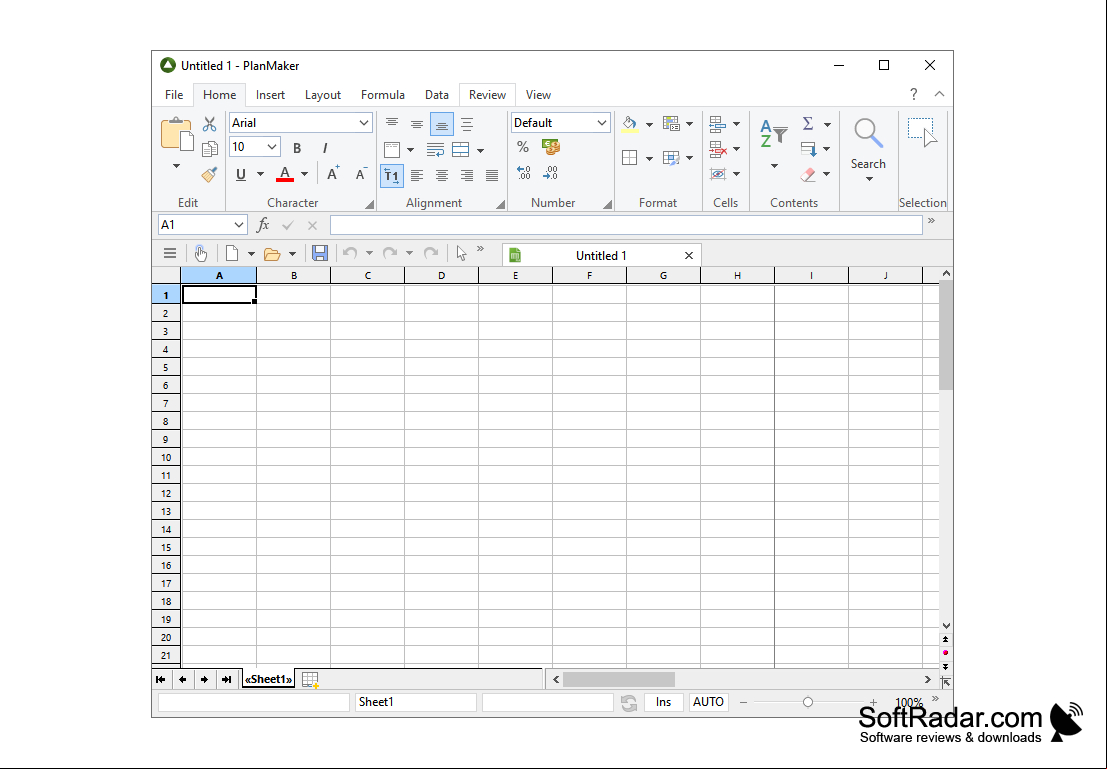Expand the AutoSum dropdown arrow

827,124
